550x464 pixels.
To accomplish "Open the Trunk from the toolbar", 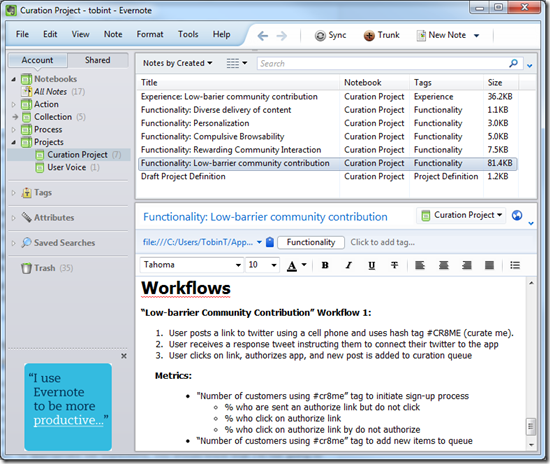I will 382,35.
